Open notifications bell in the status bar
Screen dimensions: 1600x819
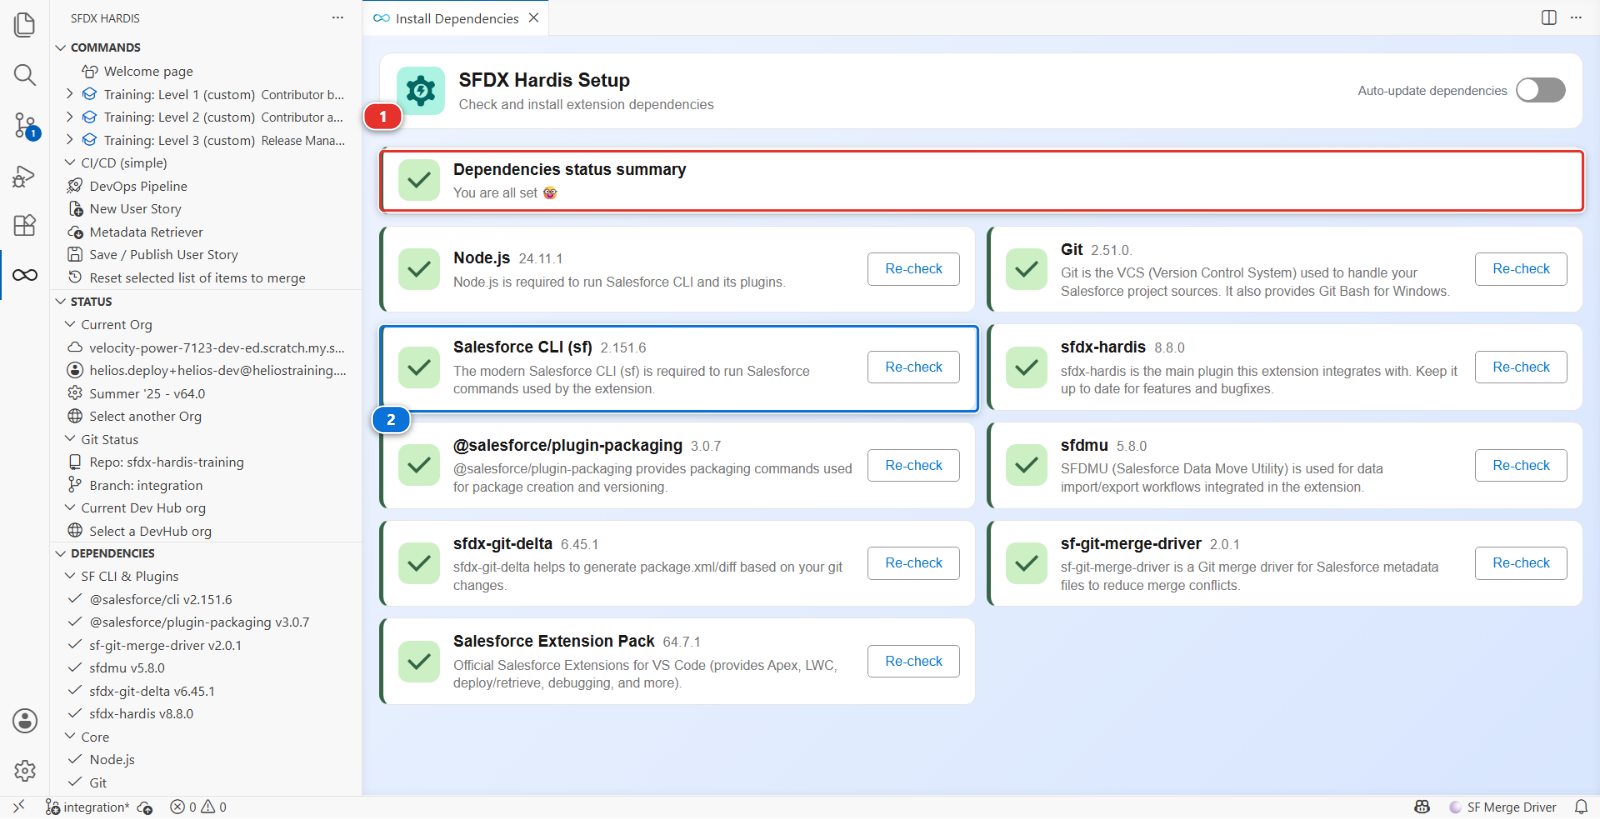(x=1581, y=807)
